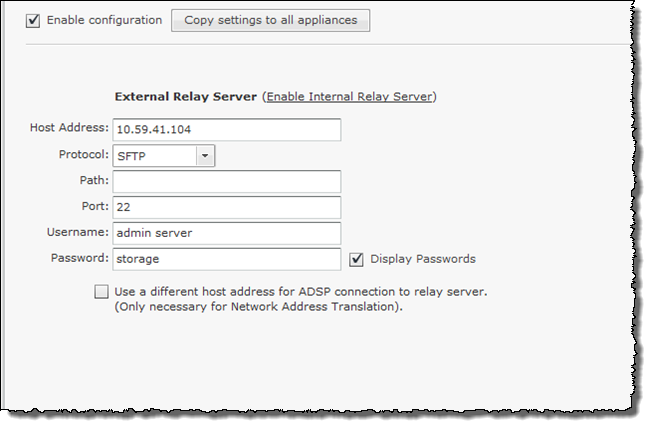
Task: Focus the Password field showing storage
Action: tap(227, 259)
